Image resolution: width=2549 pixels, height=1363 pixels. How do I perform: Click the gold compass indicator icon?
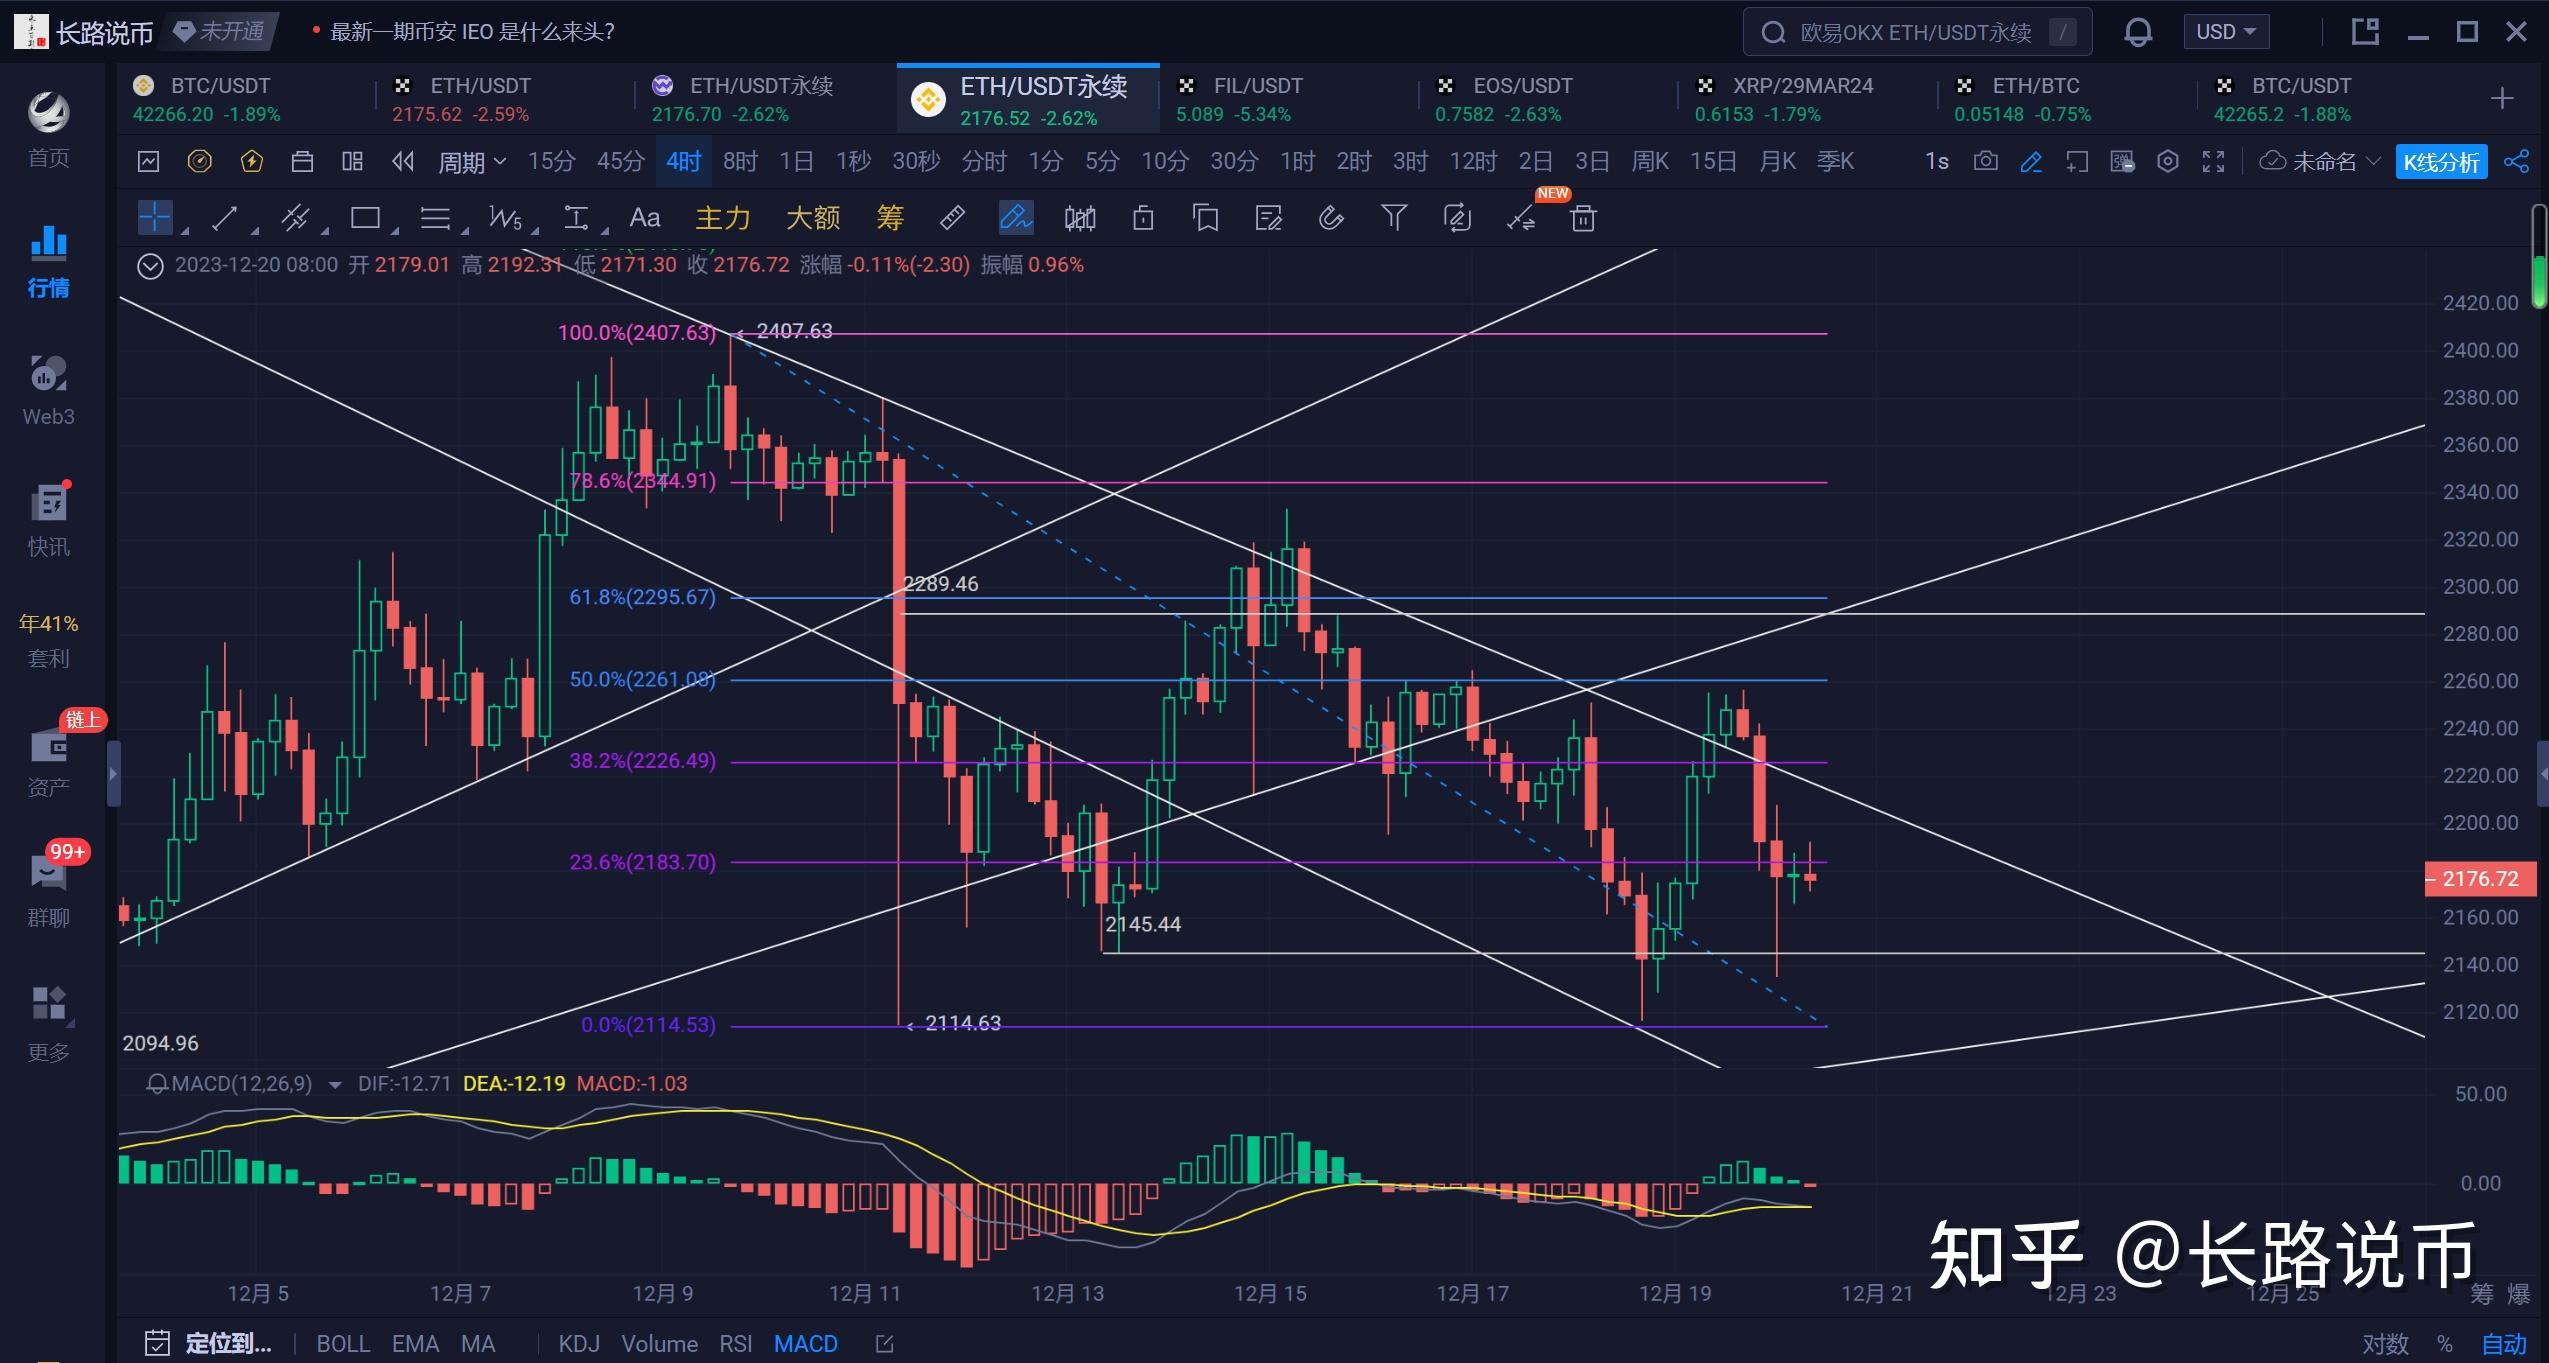[x=200, y=161]
